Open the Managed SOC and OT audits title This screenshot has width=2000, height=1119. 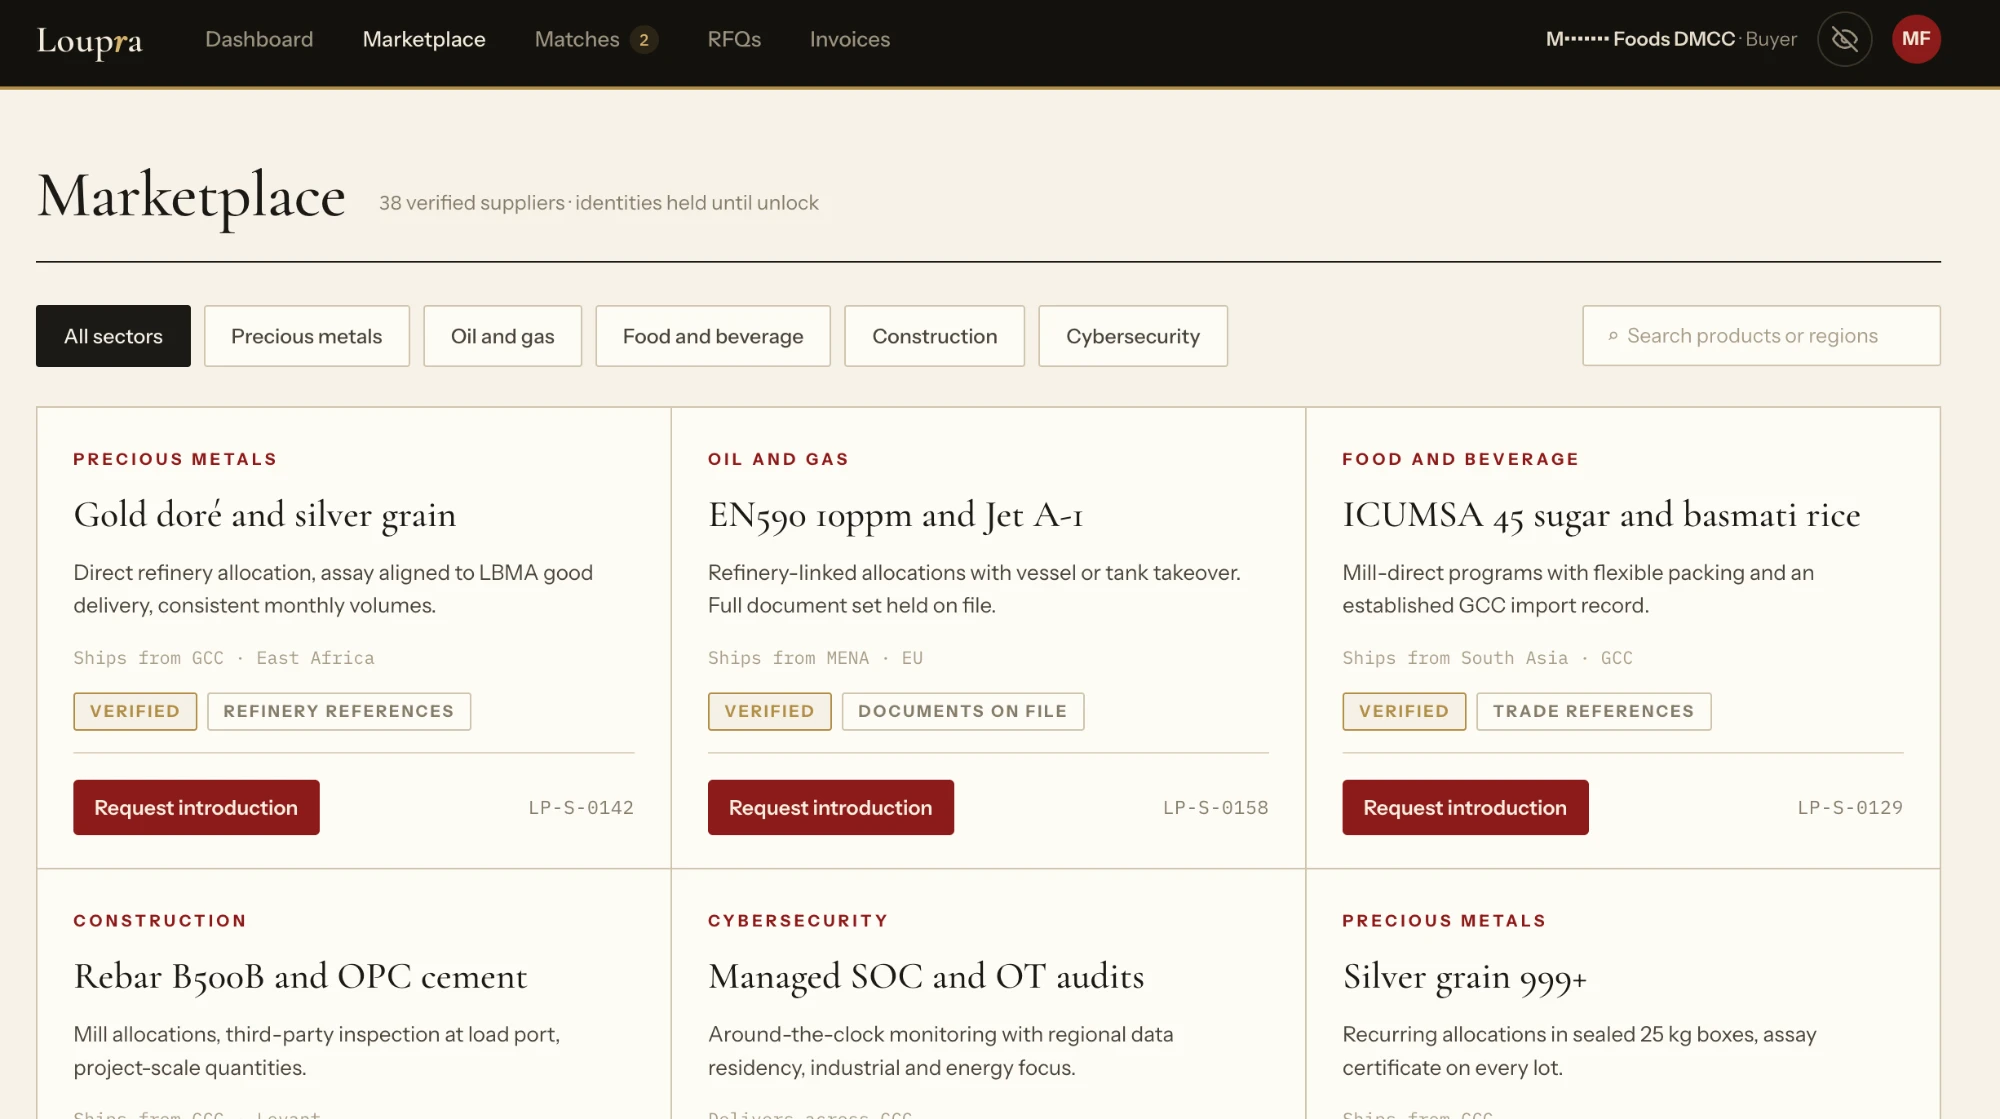[x=926, y=977]
